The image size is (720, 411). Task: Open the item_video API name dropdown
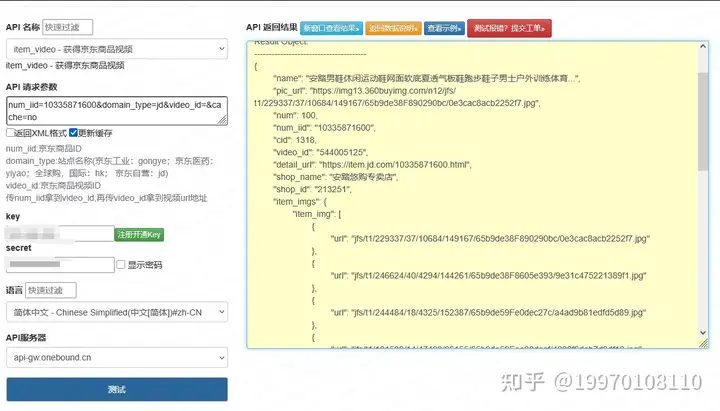click(117, 49)
